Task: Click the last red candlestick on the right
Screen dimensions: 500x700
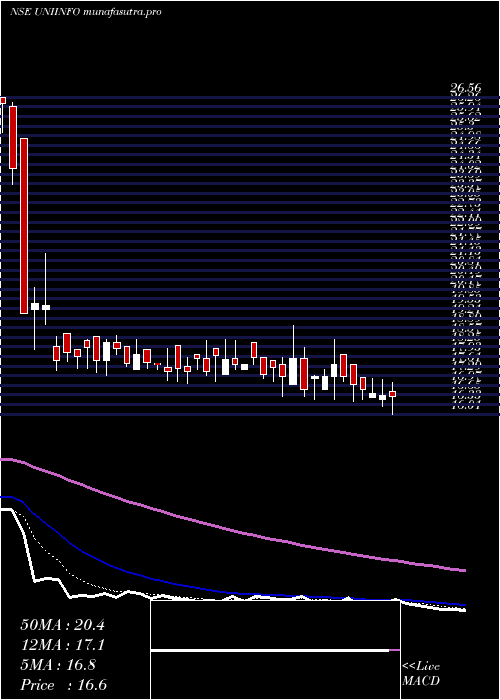Action: pos(392,394)
